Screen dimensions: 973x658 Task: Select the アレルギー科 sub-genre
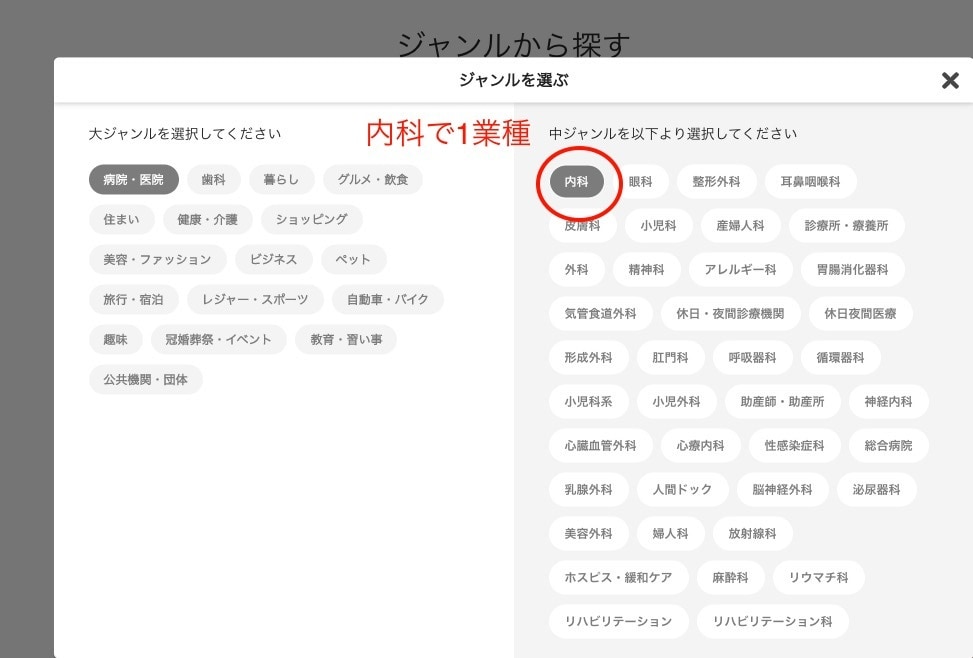(741, 269)
